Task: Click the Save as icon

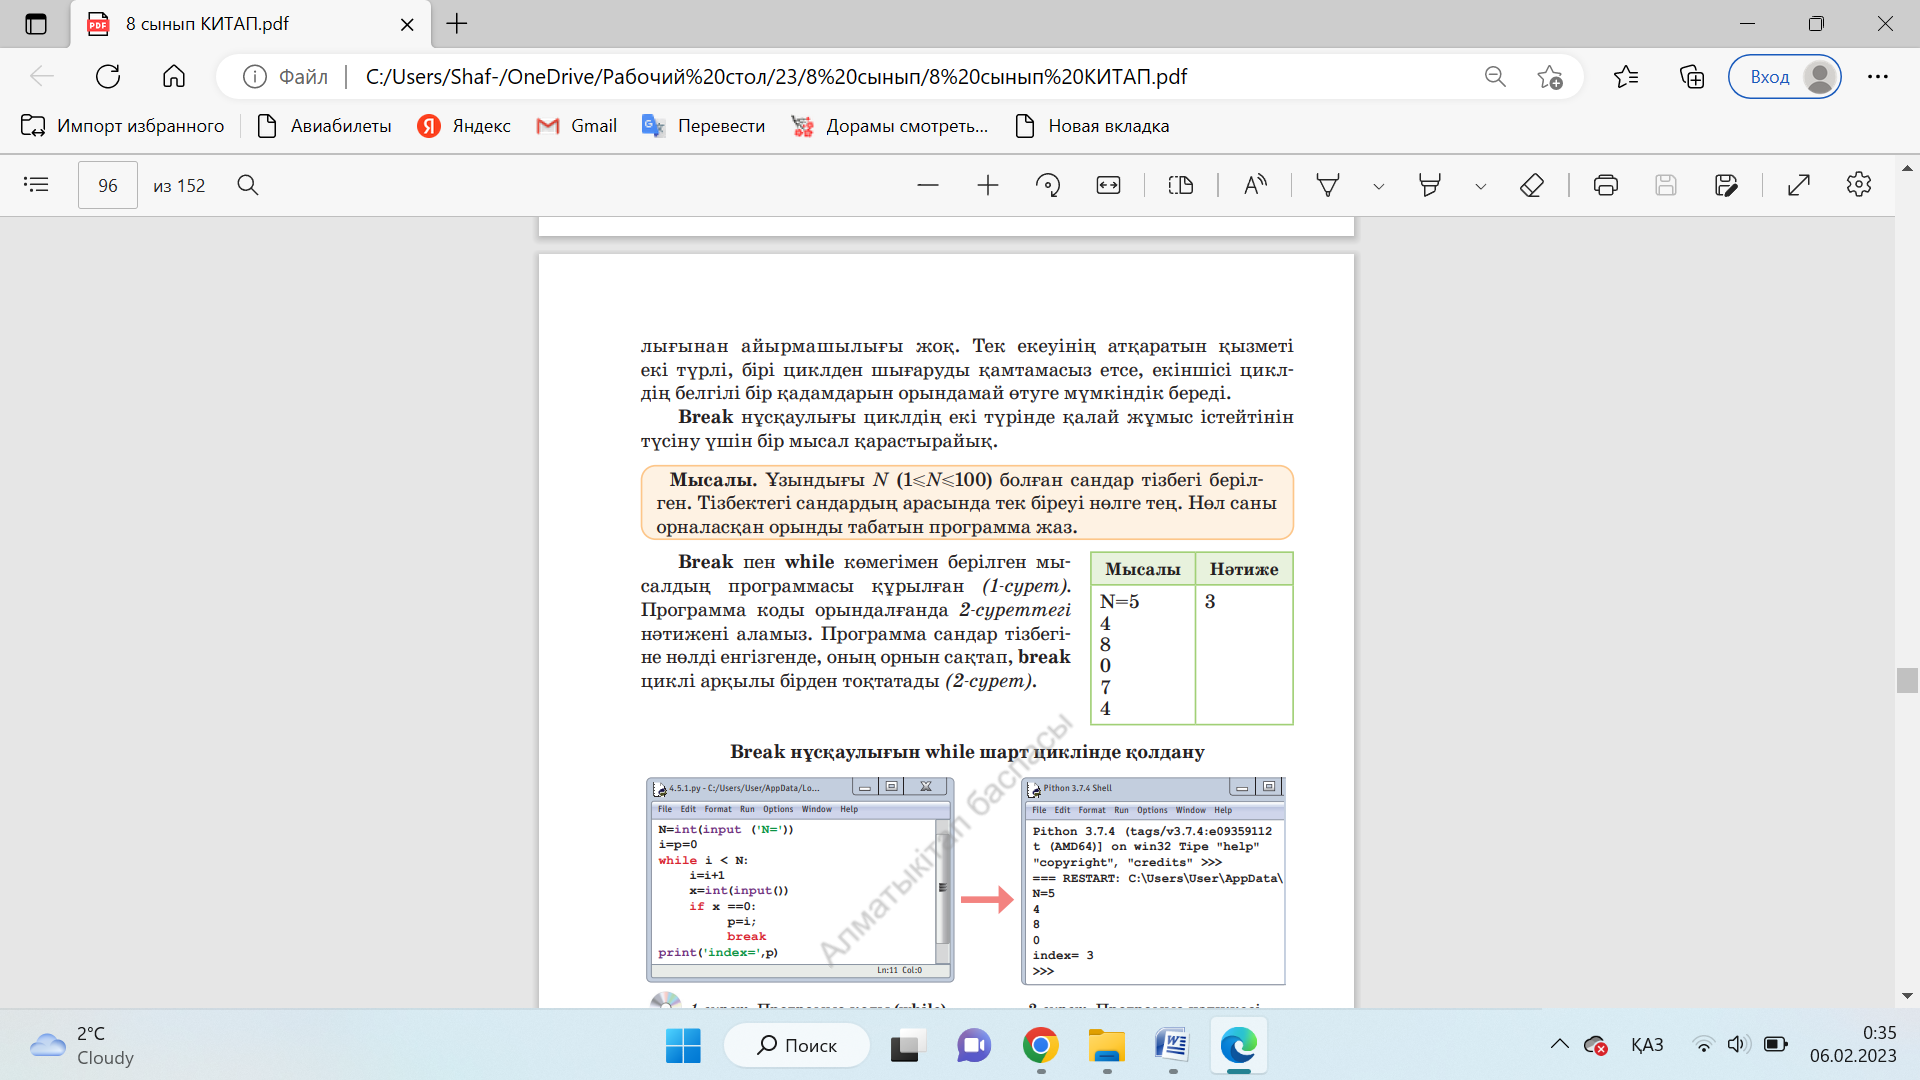Action: (1726, 185)
